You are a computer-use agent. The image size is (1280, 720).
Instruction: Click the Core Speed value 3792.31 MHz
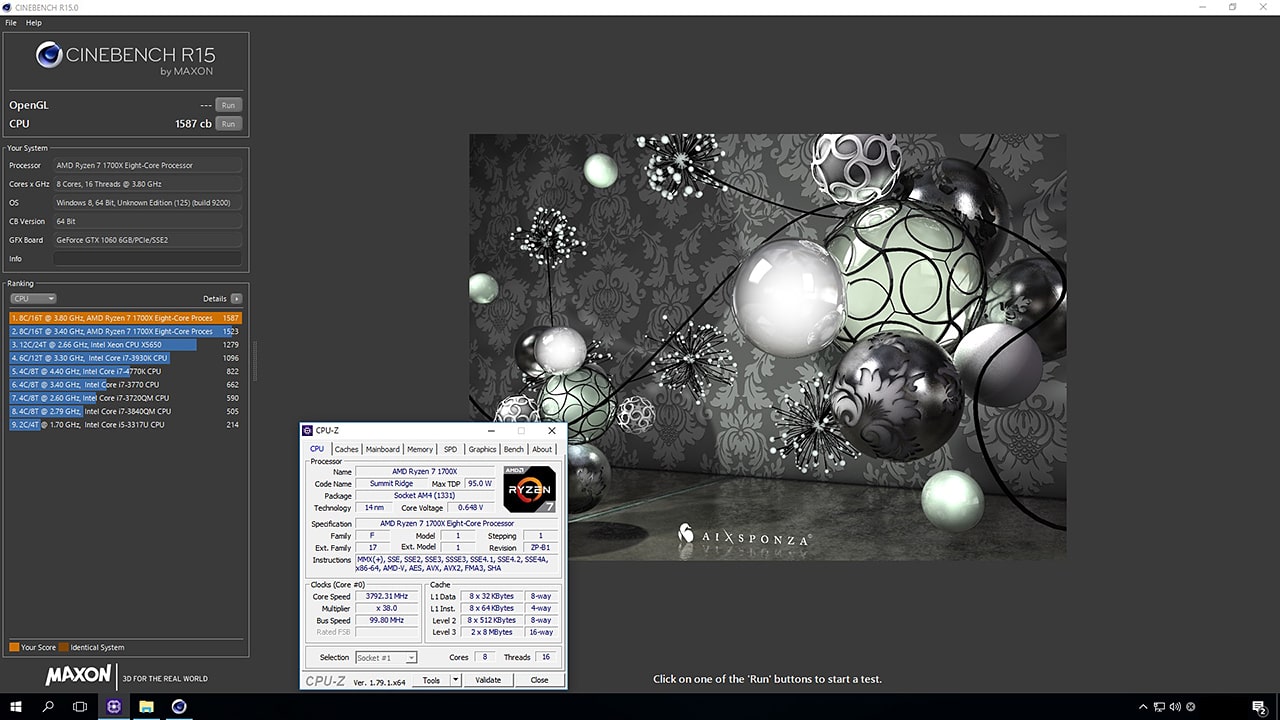tap(387, 597)
